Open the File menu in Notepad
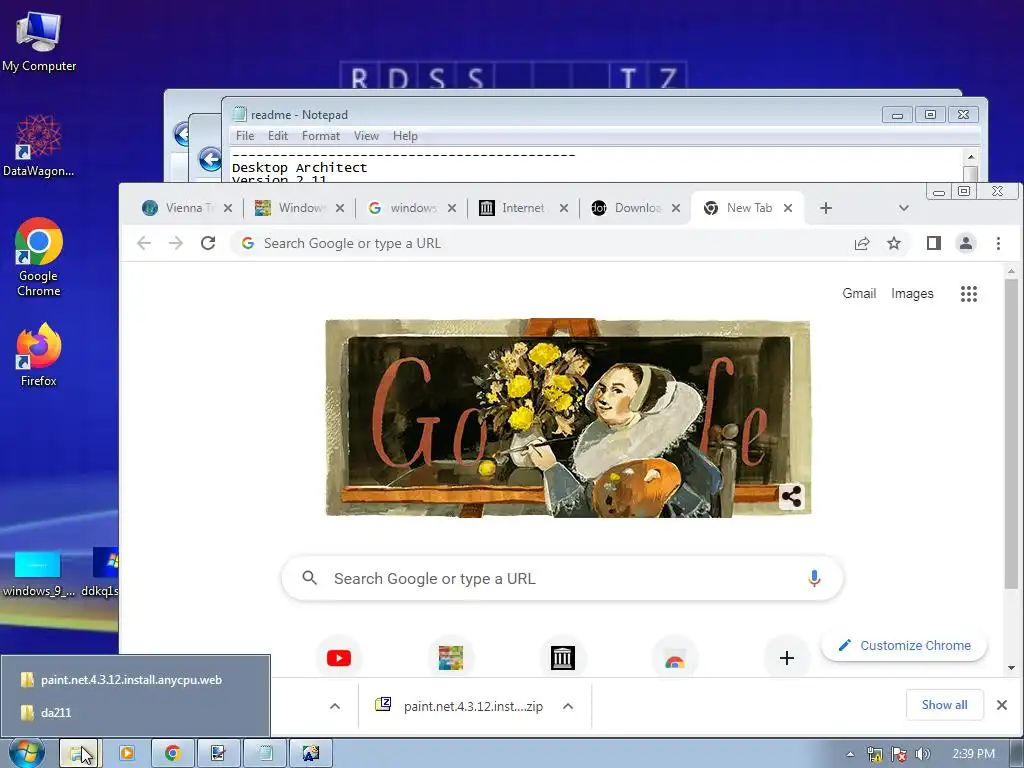 coord(245,136)
